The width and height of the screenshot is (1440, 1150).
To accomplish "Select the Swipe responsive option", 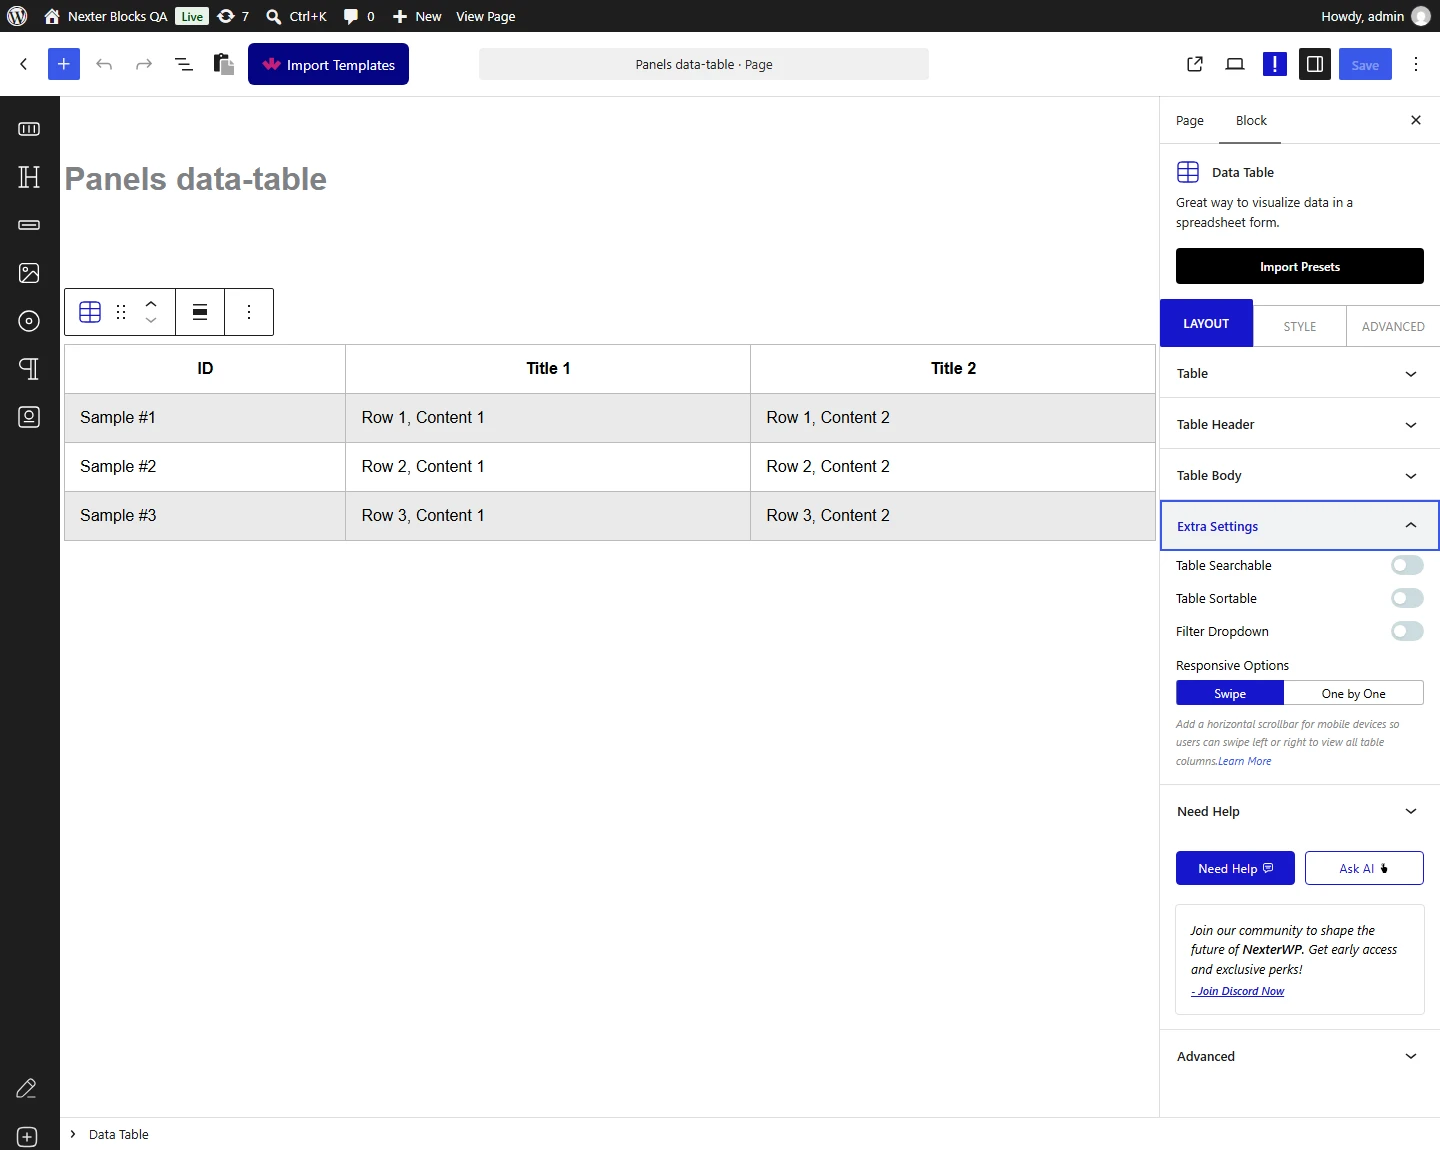I will point(1230,693).
